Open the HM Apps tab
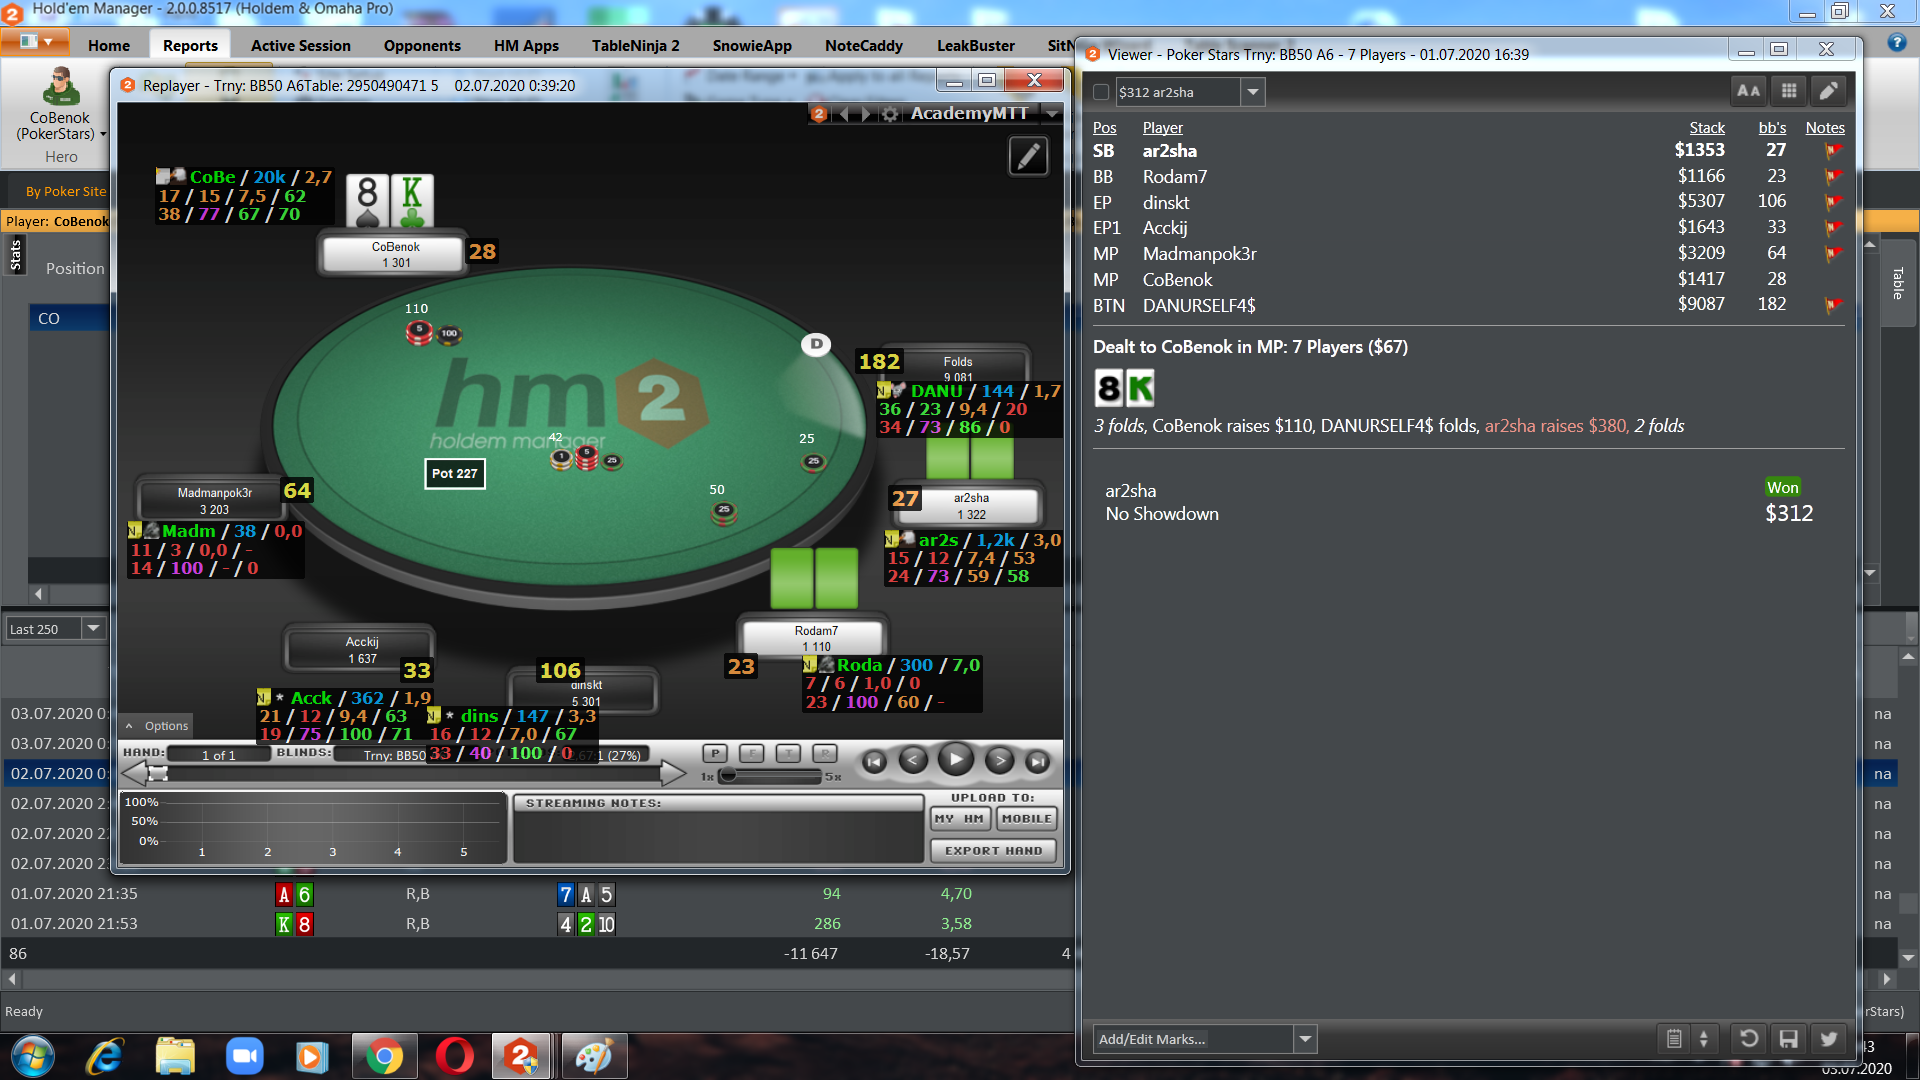 [x=526, y=45]
